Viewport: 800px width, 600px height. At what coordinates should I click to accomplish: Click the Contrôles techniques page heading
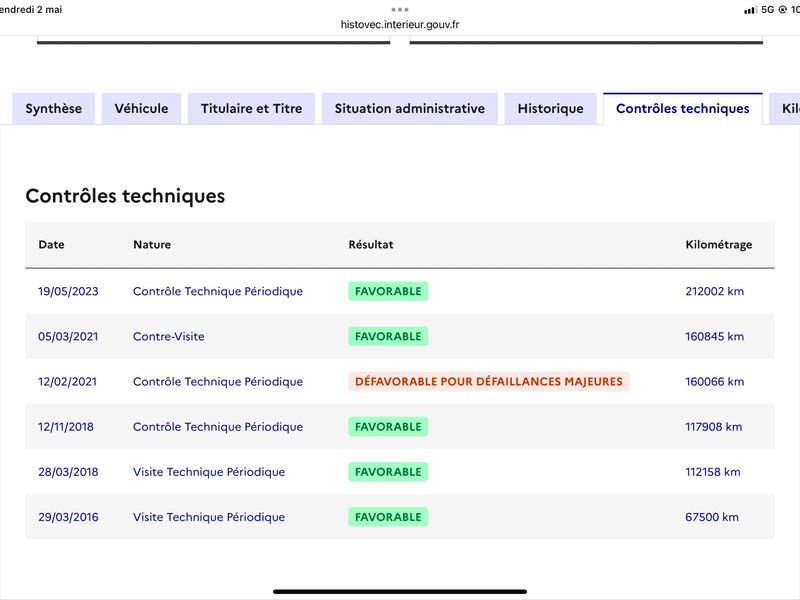click(126, 196)
